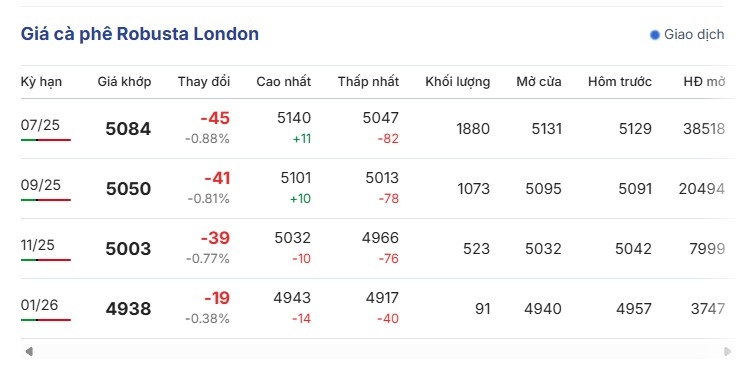Click the 07/25 red-green range bar
This screenshot has width=743, height=381.
coord(45,140)
